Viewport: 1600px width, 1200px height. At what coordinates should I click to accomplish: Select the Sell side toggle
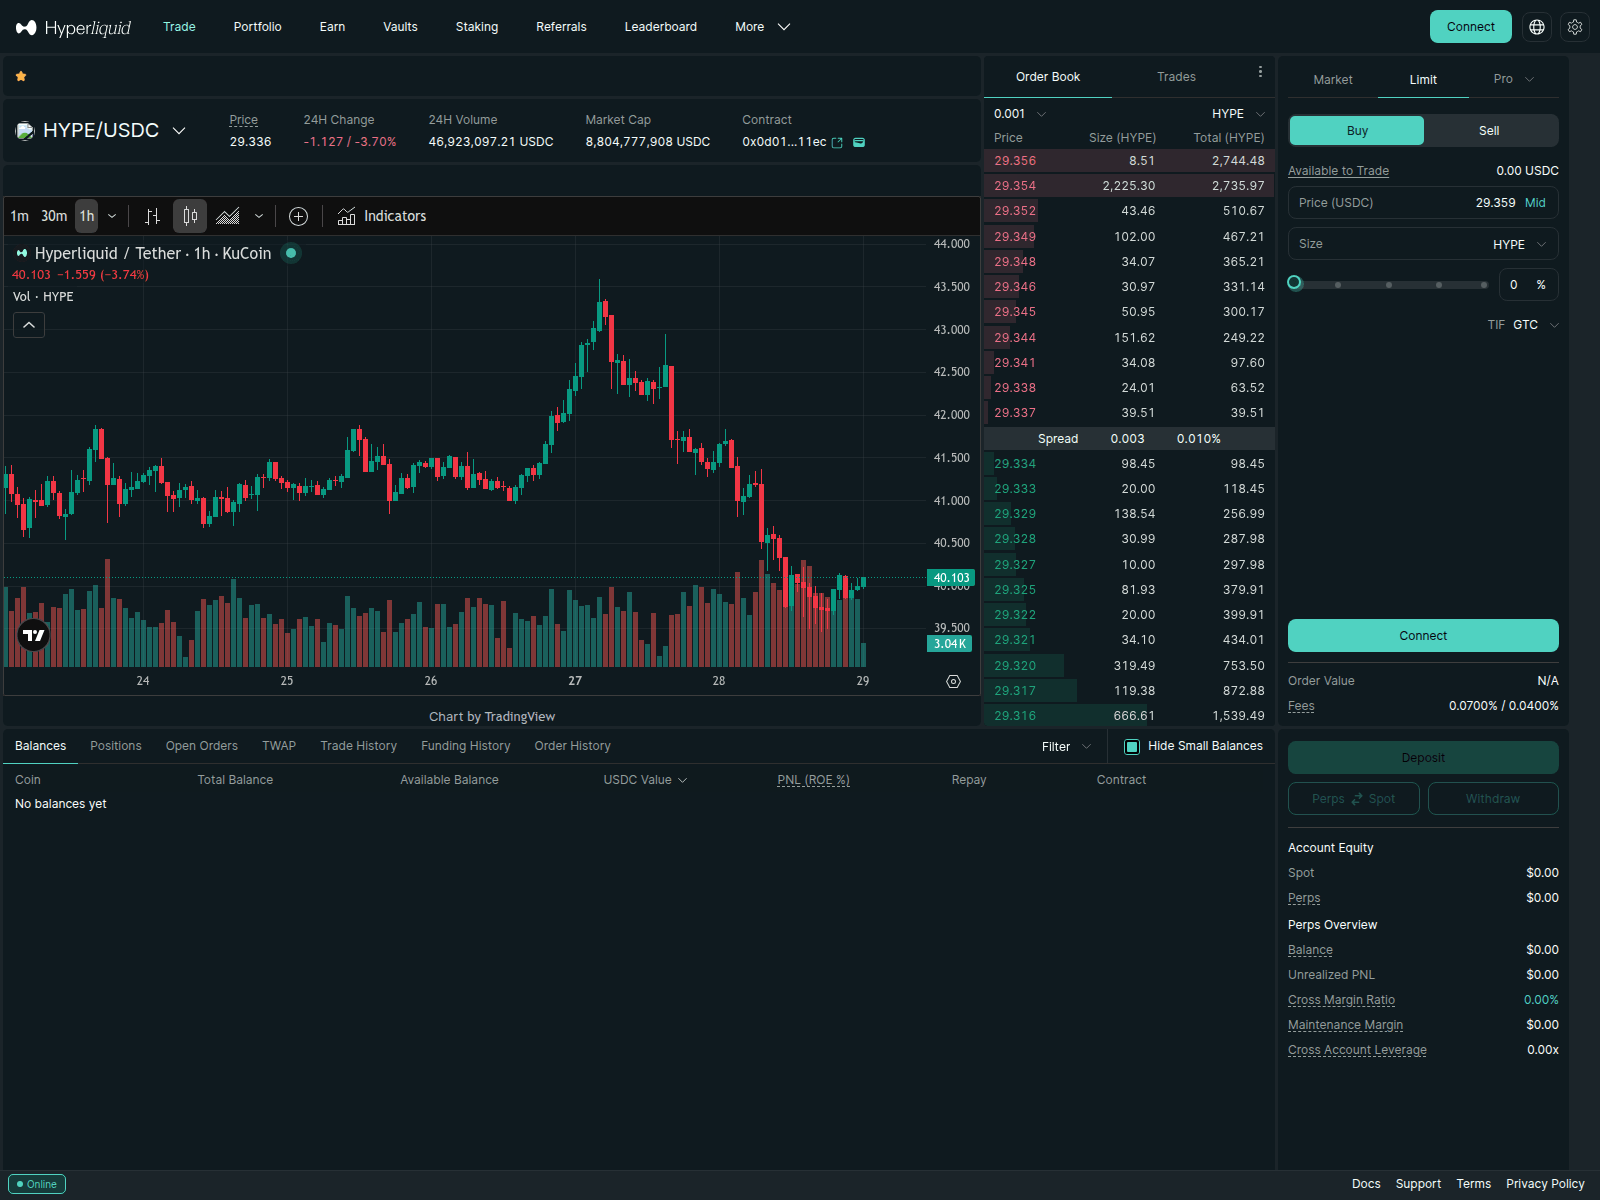[1489, 131]
